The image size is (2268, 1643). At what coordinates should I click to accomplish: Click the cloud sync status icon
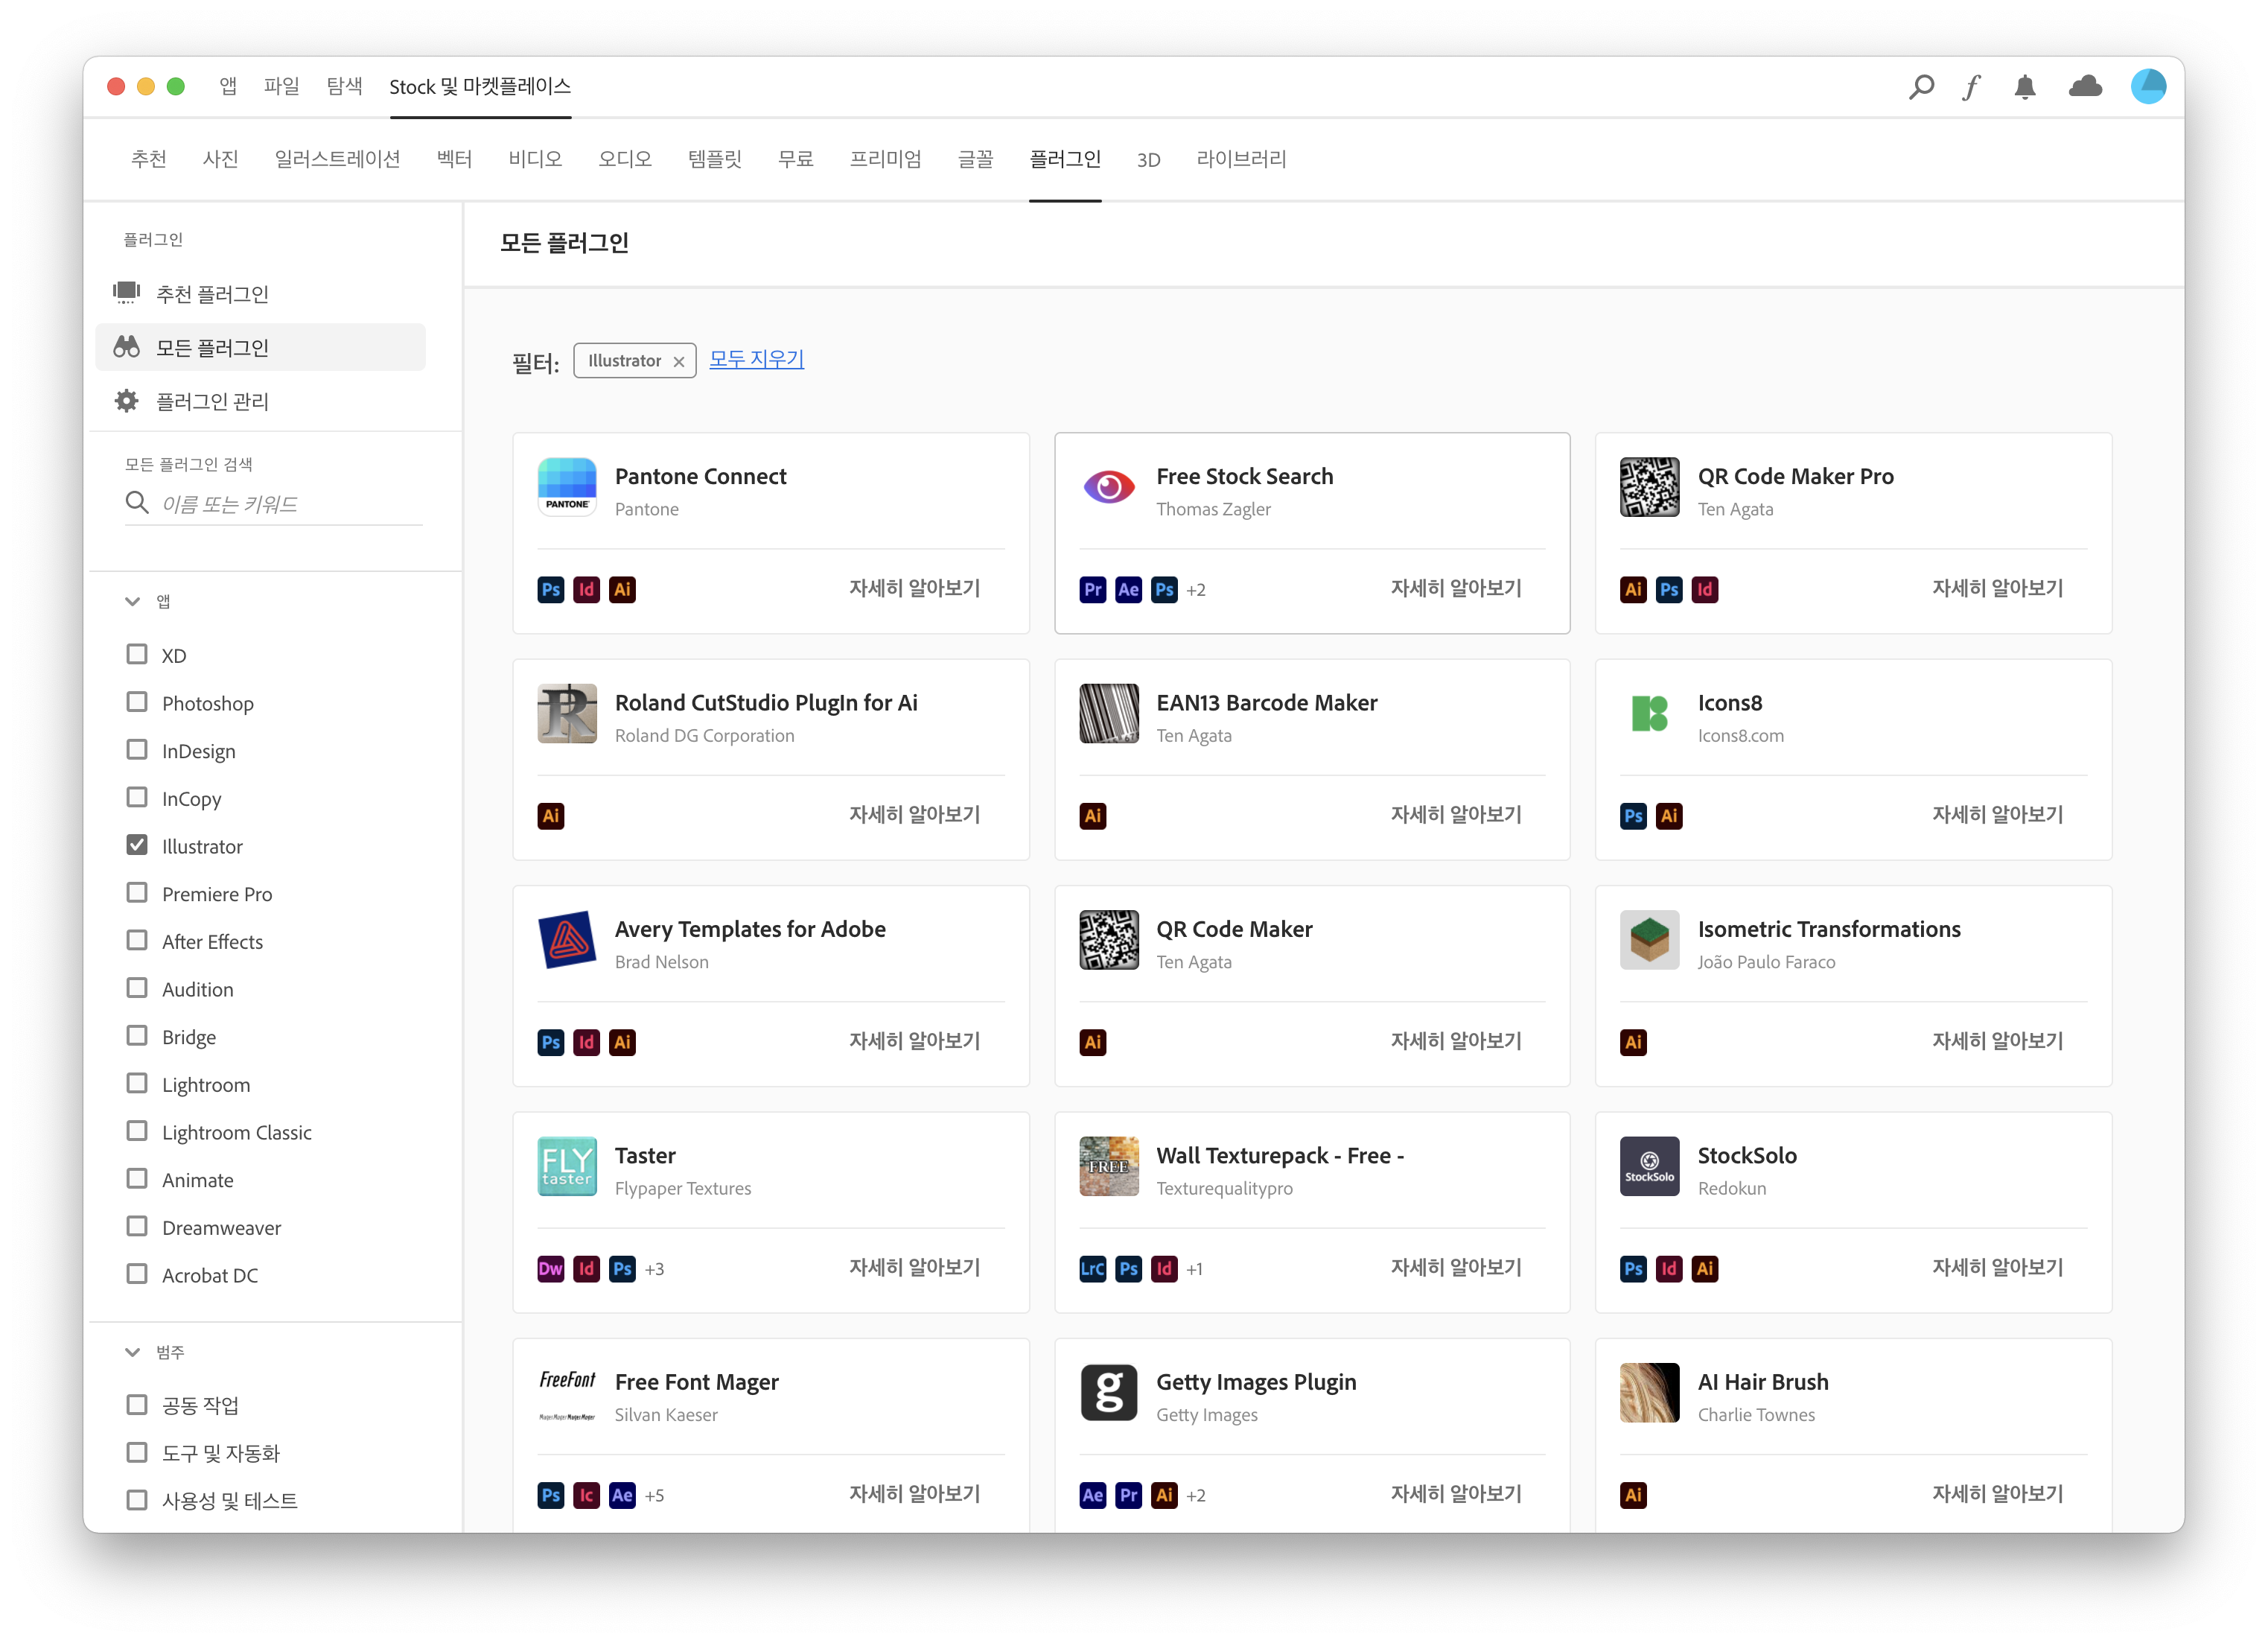point(2085,87)
